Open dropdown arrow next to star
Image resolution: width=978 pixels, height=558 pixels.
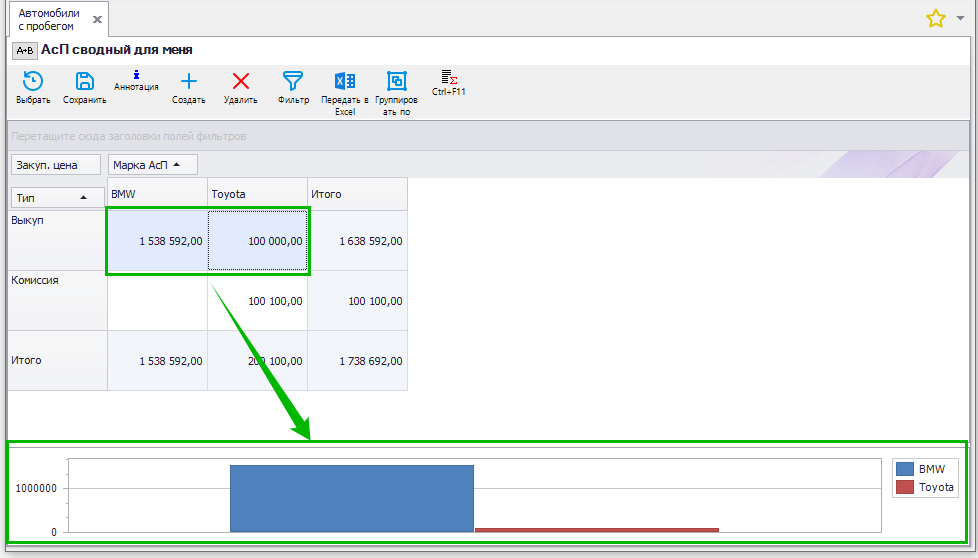tap(959, 18)
